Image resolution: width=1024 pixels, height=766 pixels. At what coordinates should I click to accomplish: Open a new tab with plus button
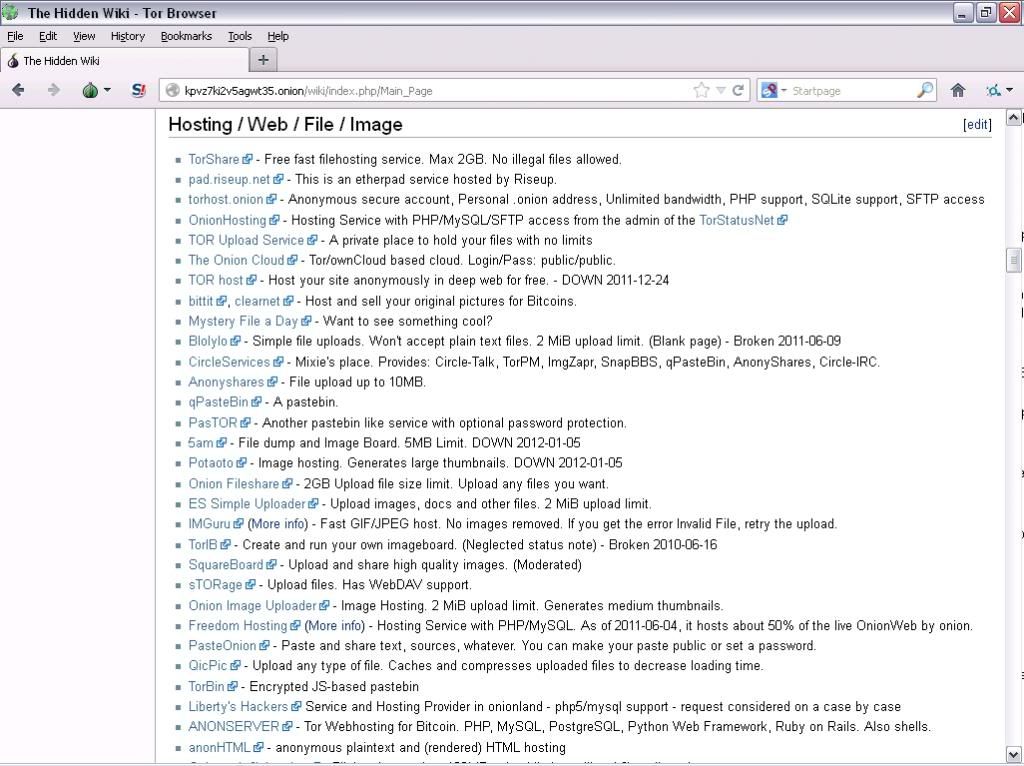point(263,60)
